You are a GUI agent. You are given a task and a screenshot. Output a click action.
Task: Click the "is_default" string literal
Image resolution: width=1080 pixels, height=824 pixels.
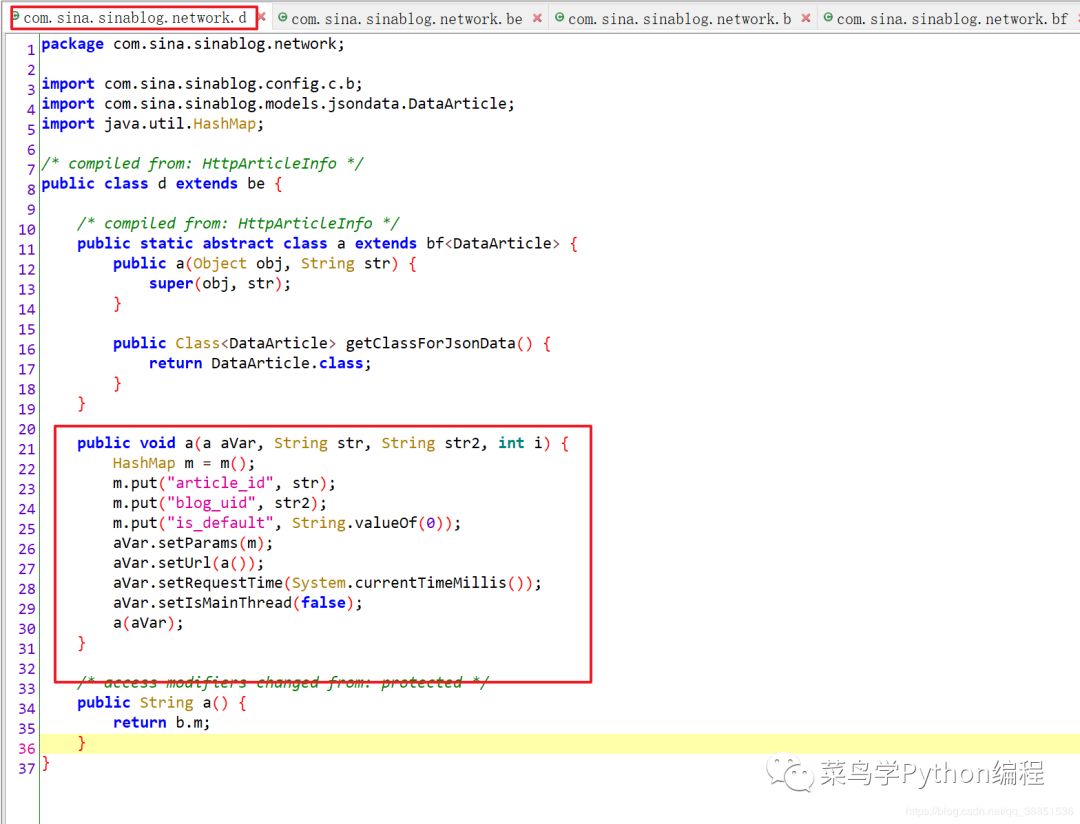(220, 524)
